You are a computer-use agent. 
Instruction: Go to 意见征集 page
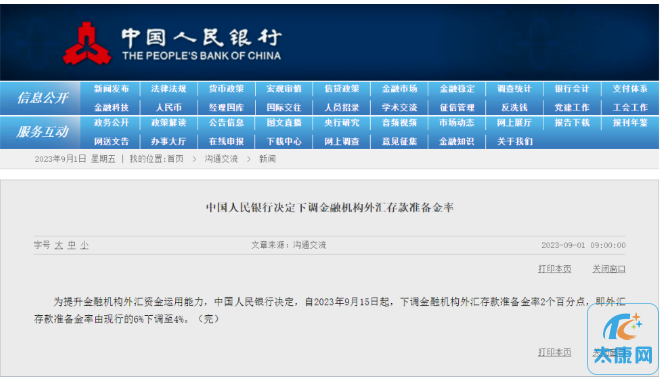[399, 141]
